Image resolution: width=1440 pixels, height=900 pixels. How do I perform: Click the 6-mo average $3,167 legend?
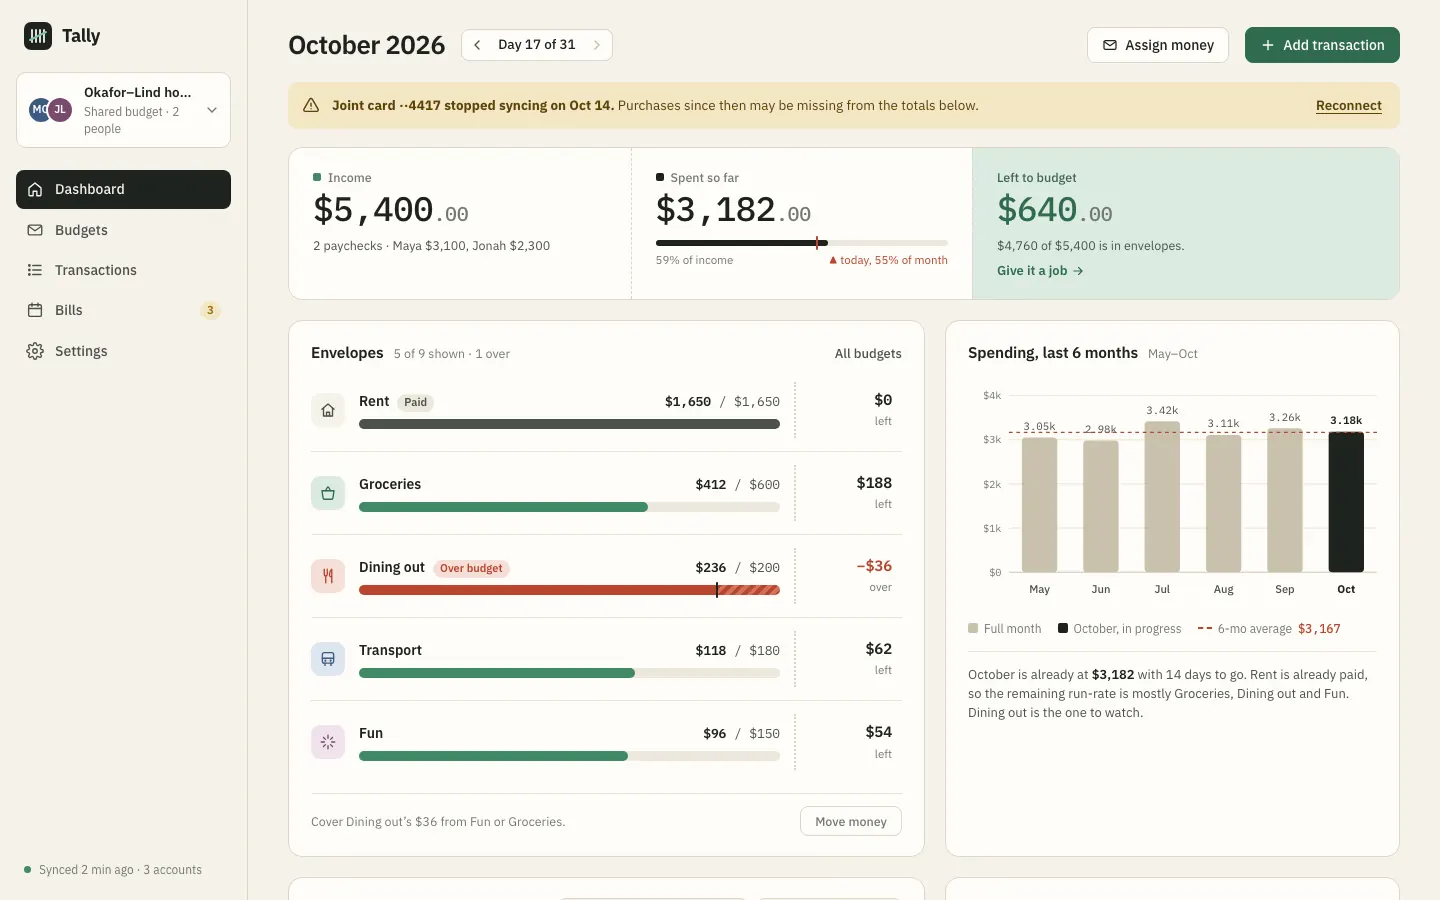1269,629
